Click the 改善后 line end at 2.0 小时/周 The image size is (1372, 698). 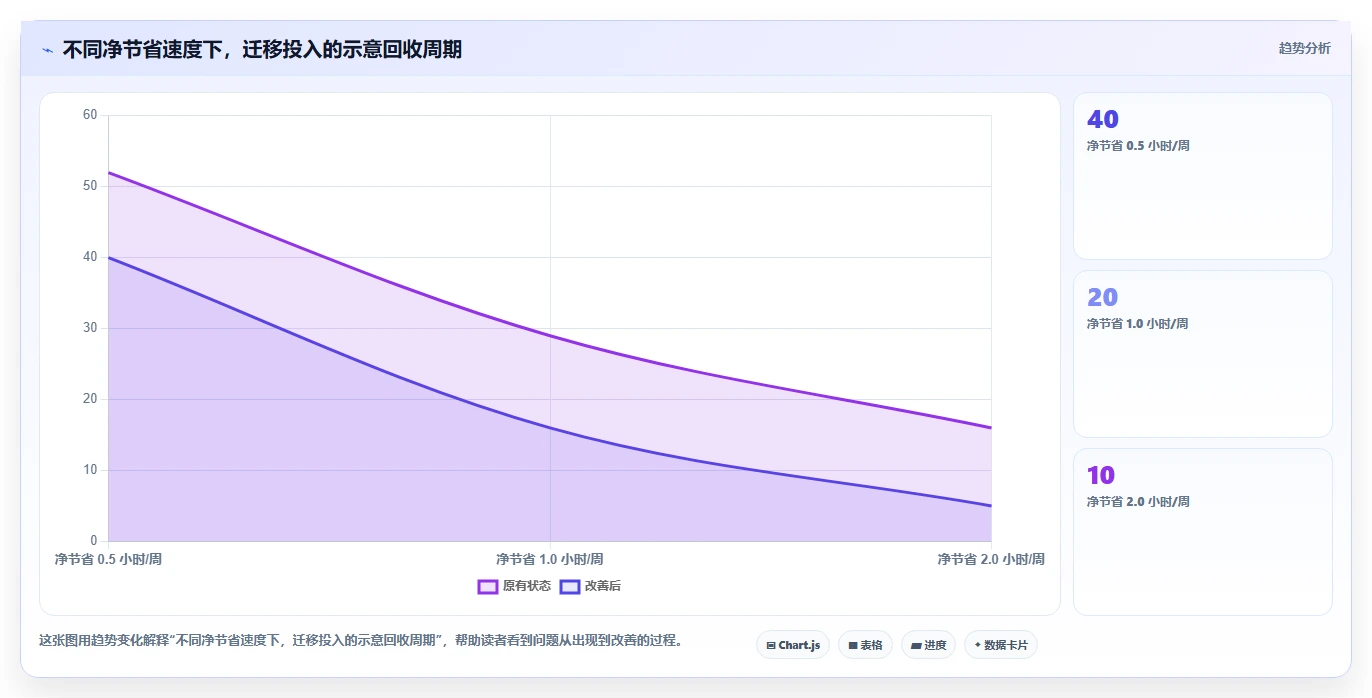[991, 506]
